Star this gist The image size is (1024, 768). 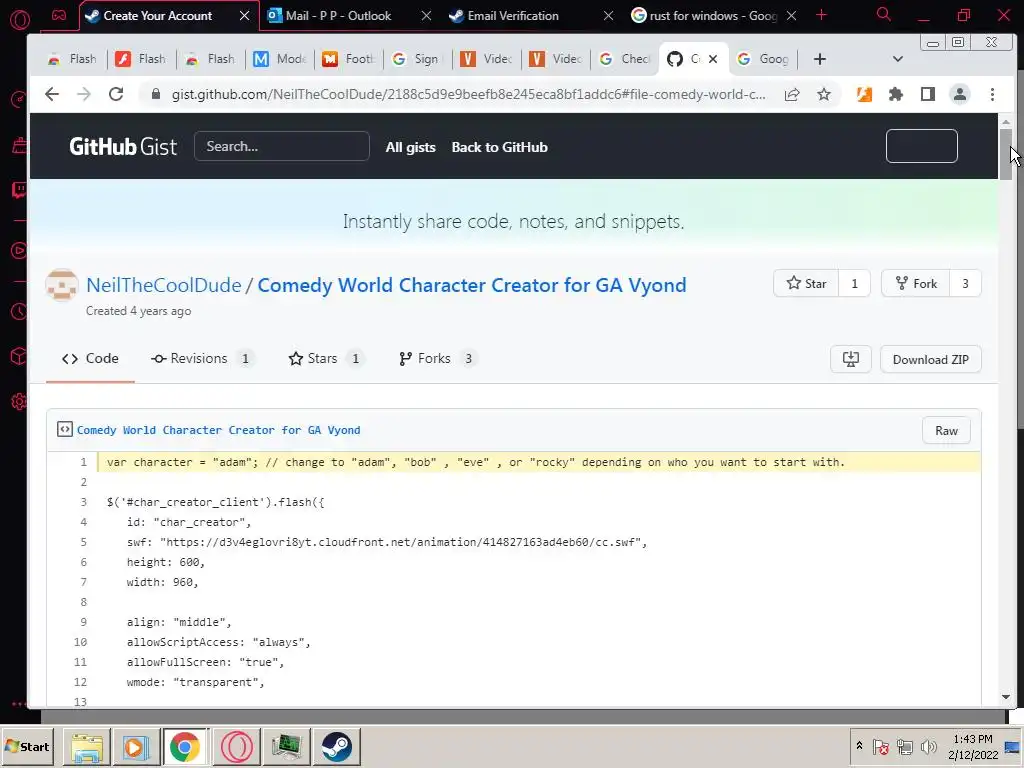[x=807, y=283]
